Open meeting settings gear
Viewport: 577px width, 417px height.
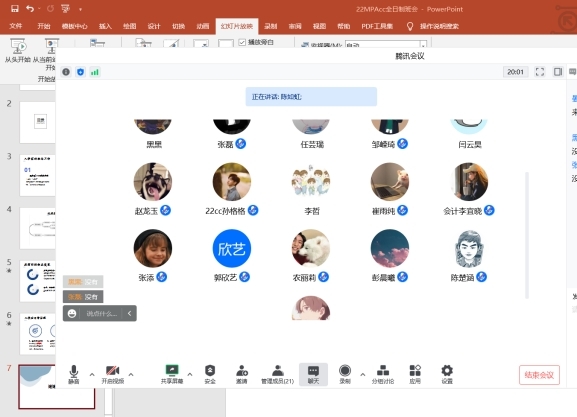pyautogui.click(x=447, y=374)
